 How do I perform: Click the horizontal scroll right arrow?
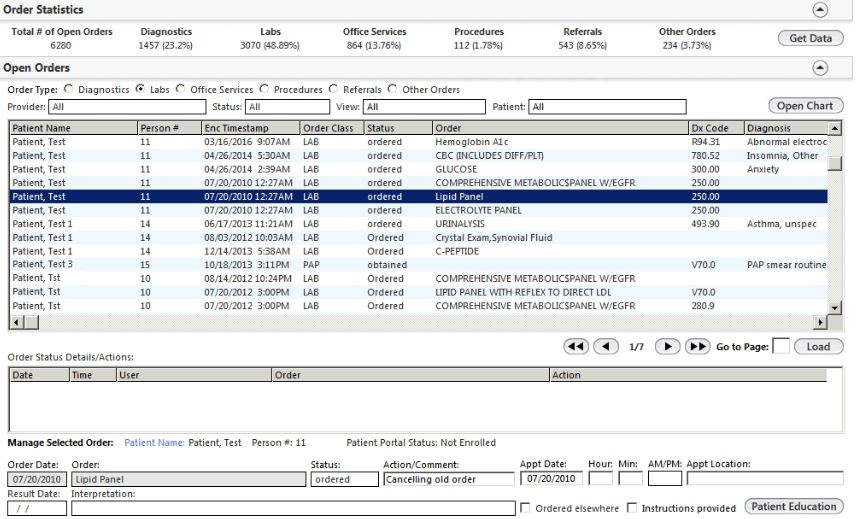(x=820, y=322)
